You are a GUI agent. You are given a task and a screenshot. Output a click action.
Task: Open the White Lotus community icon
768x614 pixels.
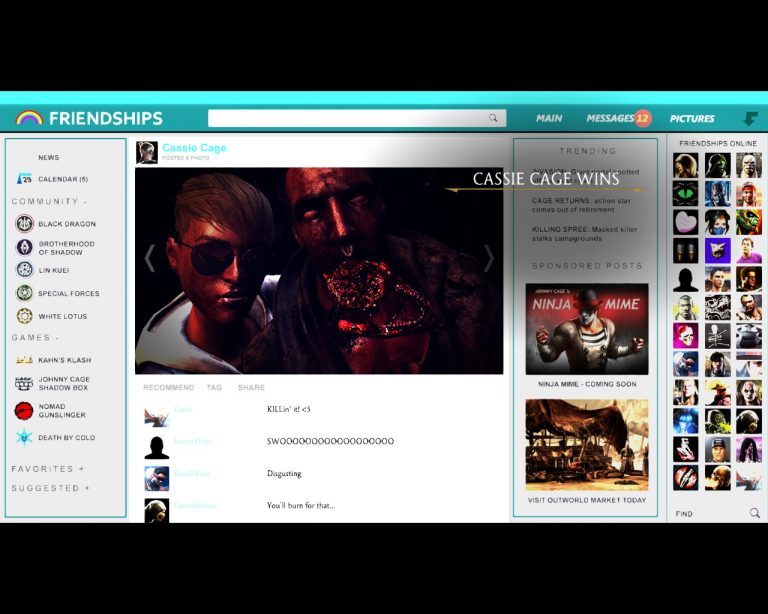(24, 316)
